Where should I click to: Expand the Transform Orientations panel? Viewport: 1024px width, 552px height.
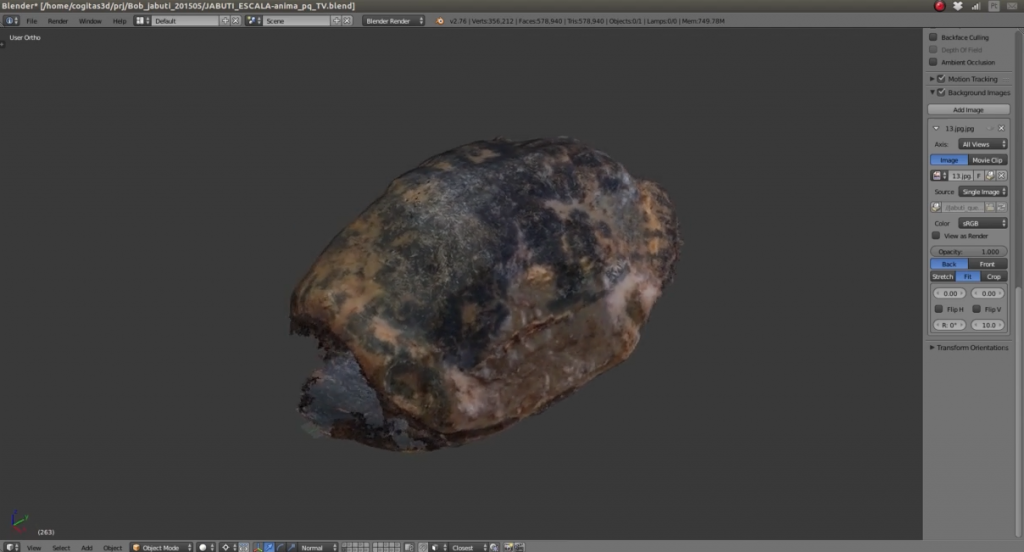point(932,348)
